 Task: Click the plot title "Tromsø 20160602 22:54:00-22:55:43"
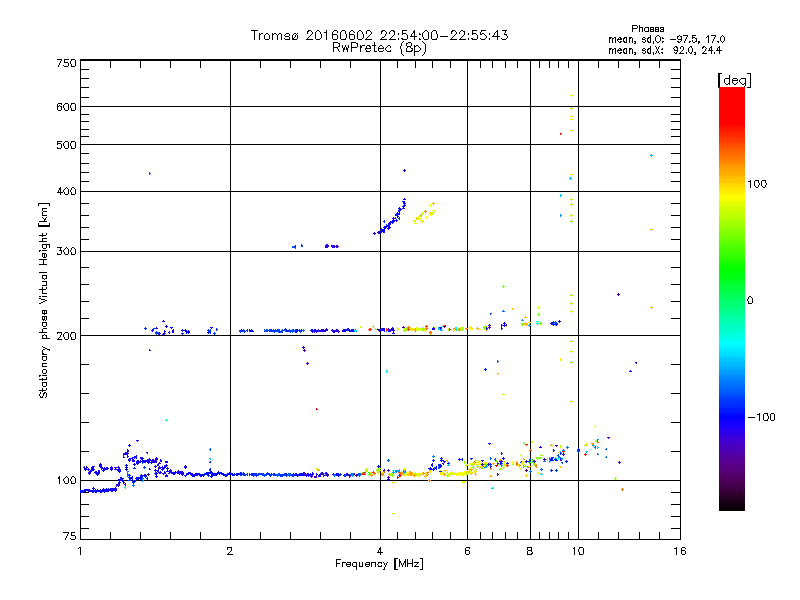pos(379,35)
